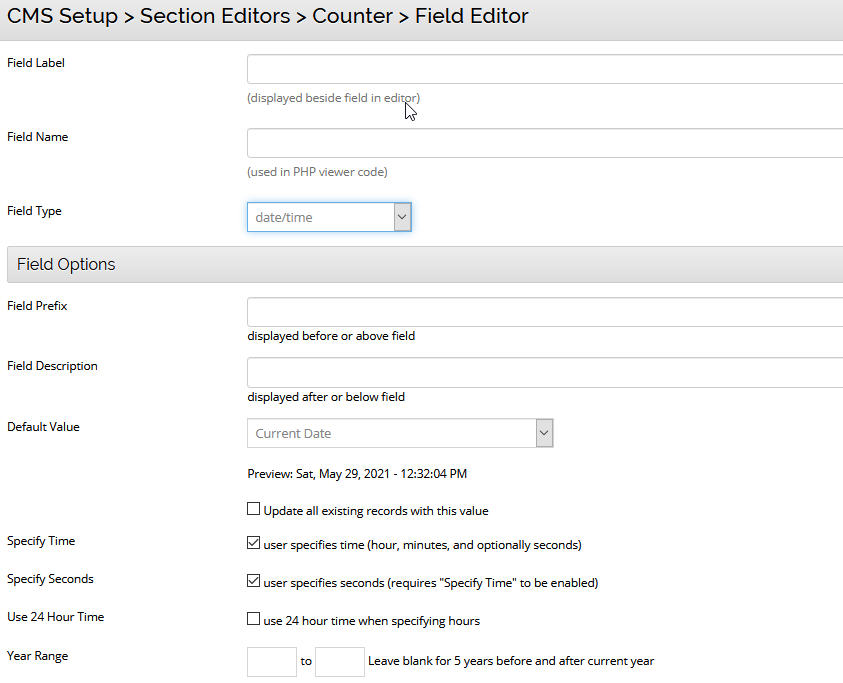
Task: Select the Field Prefix text field
Action: pos(545,312)
